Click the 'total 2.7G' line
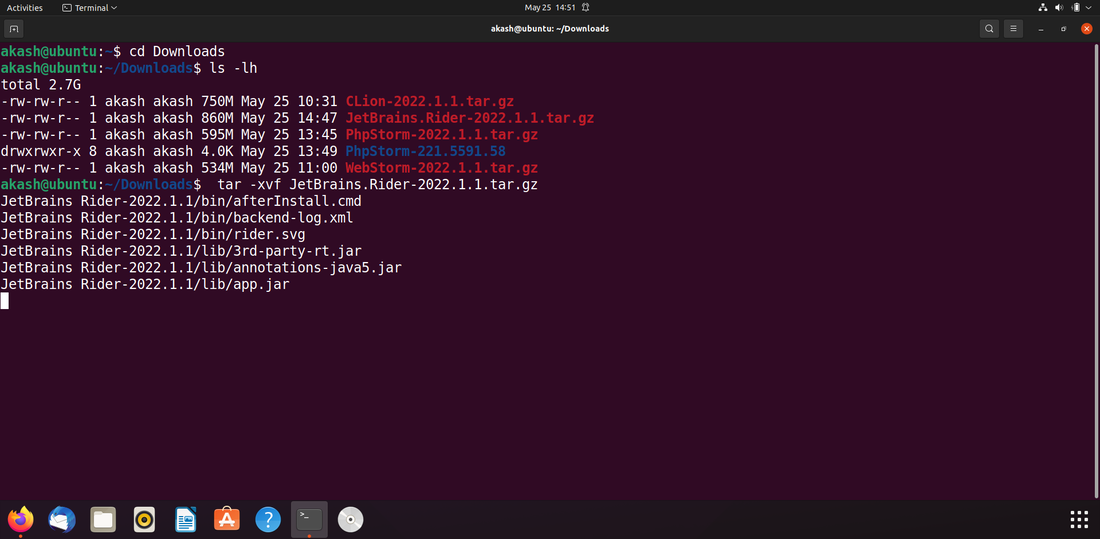This screenshot has width=1100, height=539. (41, 85)
